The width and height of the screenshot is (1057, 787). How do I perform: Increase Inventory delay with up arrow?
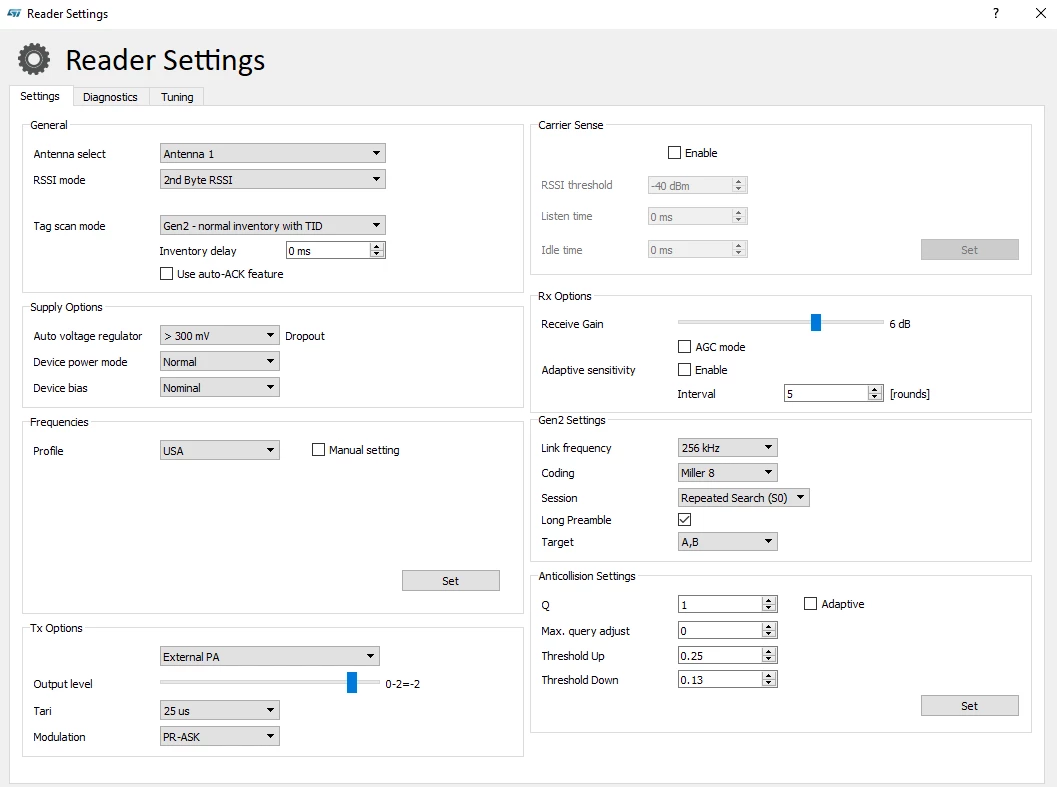[x=378, y=247]
